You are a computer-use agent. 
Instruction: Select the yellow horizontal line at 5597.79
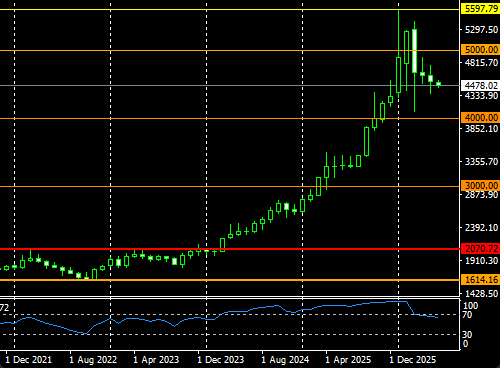click(x=230, y=10)
